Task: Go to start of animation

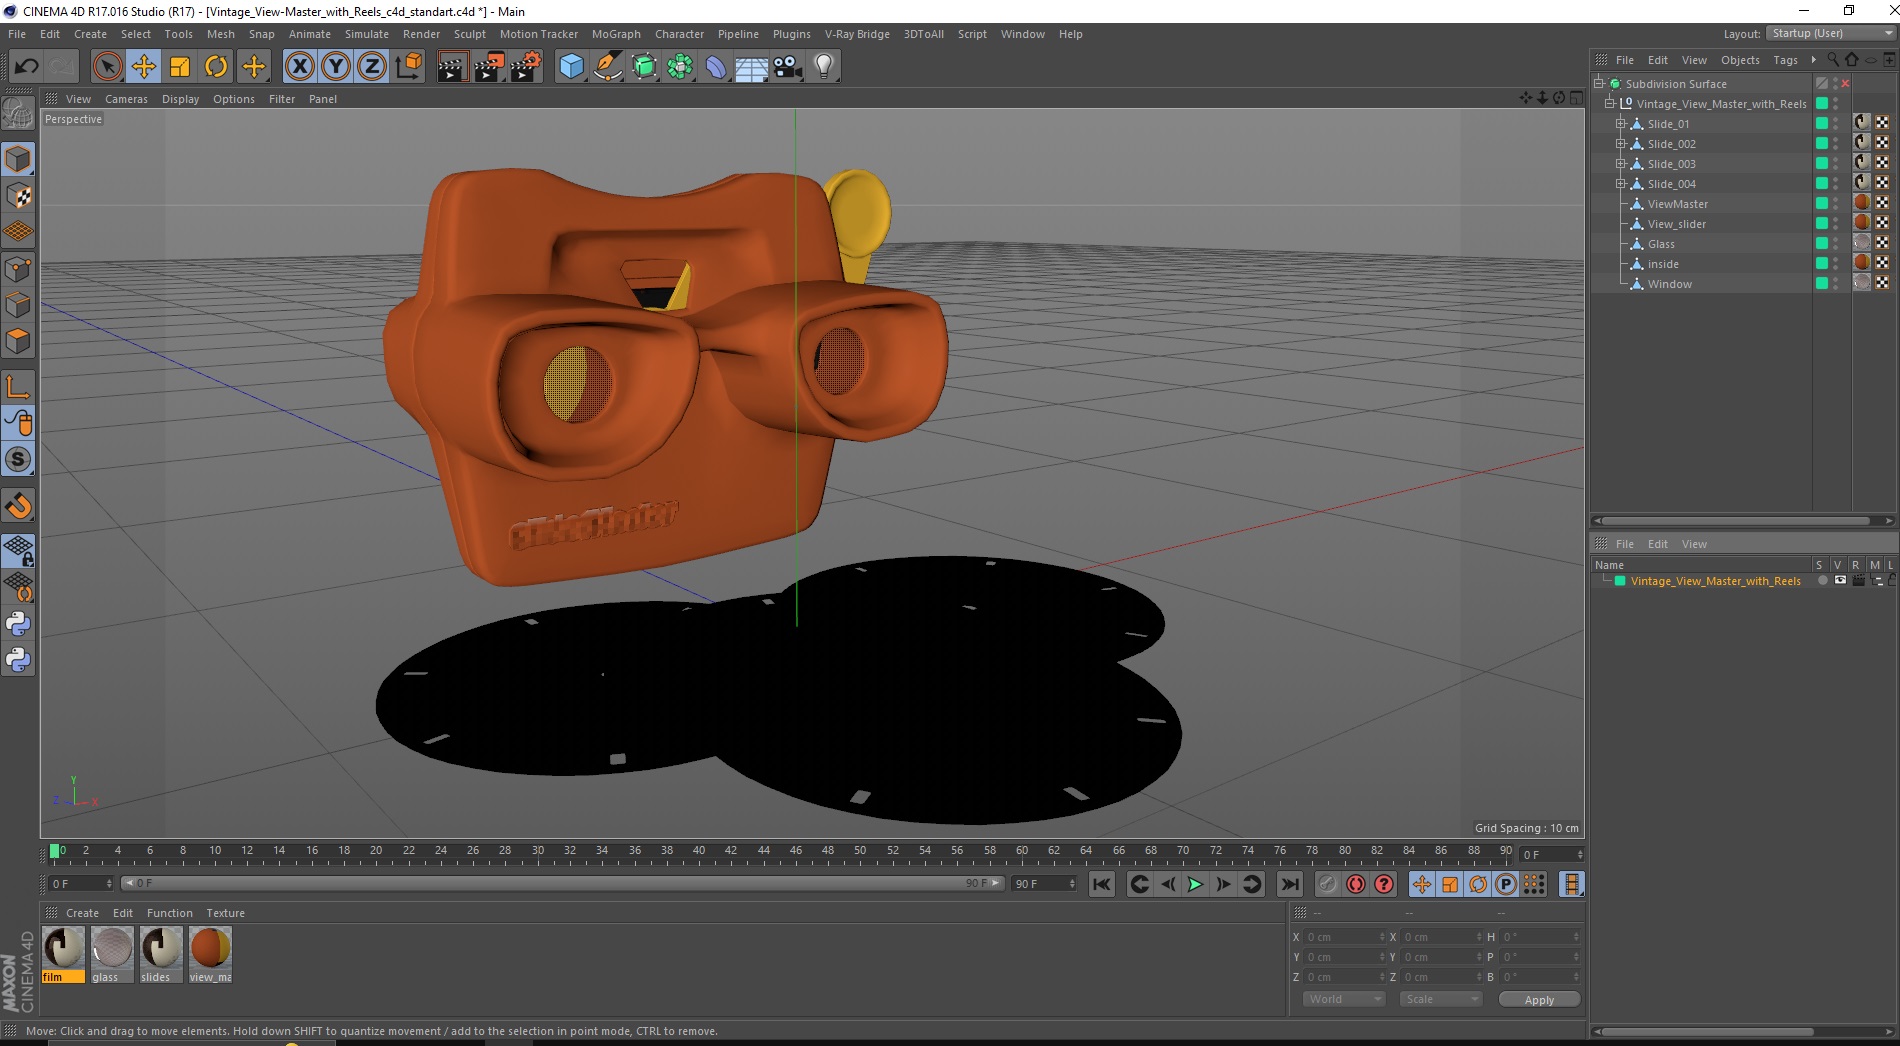Action: [1101, 884]
